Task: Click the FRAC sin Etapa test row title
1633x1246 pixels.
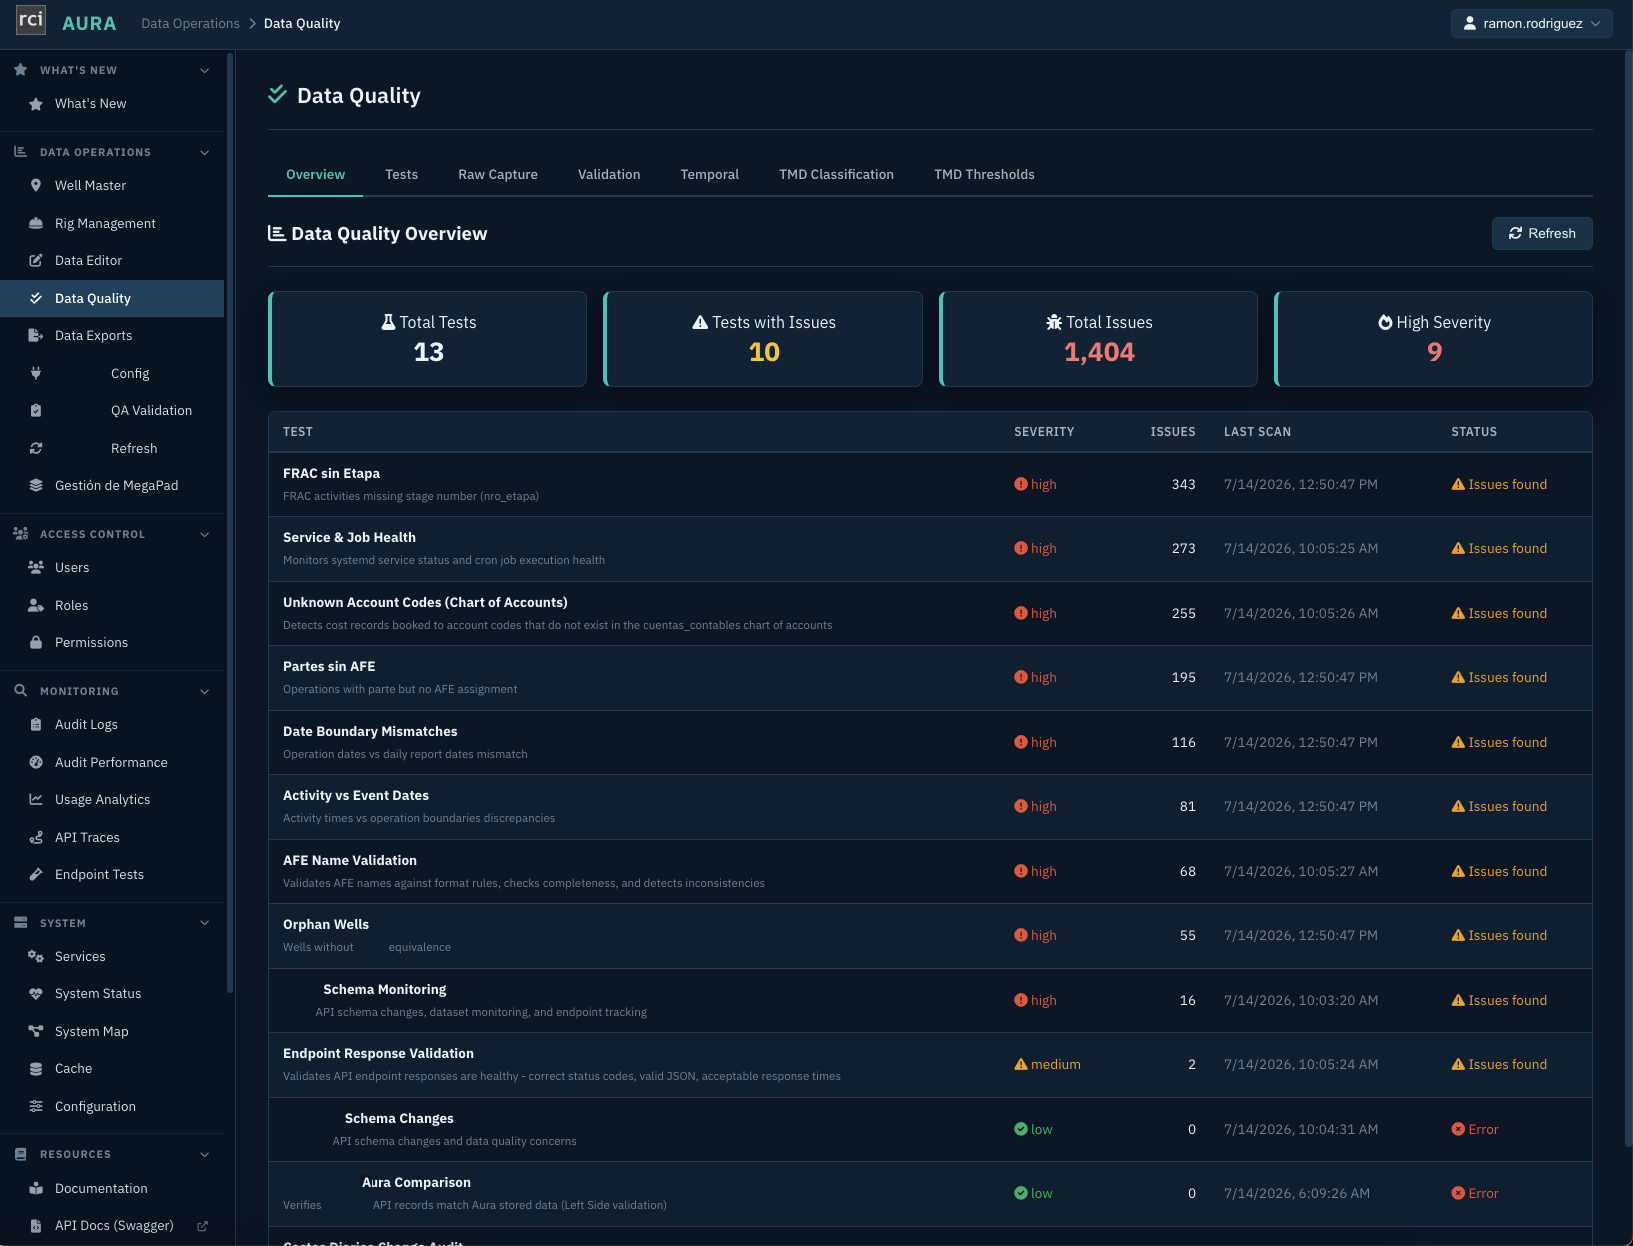Action: [331, 473]
